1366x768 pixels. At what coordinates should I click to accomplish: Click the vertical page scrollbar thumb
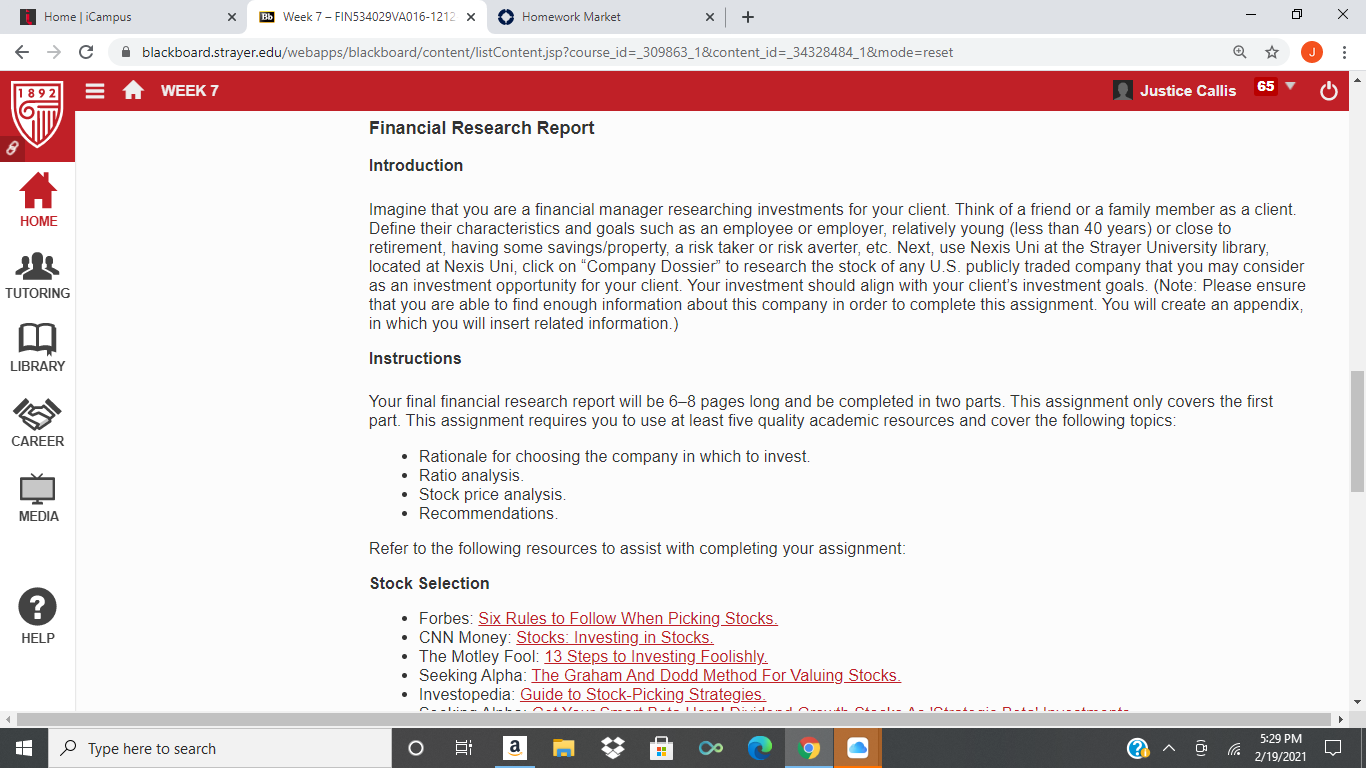pyautogui.click(x=1357, y=432)
